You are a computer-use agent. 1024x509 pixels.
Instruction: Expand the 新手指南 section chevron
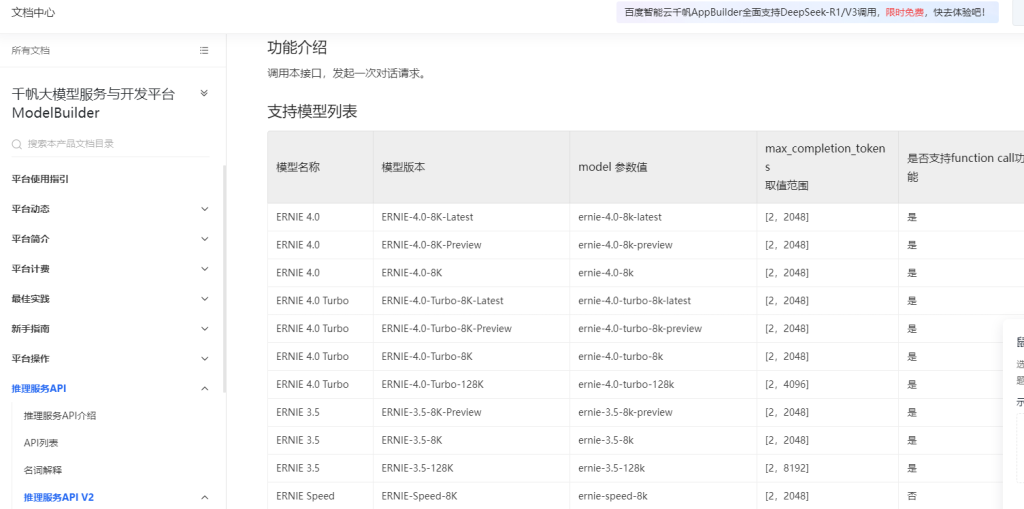204,329
